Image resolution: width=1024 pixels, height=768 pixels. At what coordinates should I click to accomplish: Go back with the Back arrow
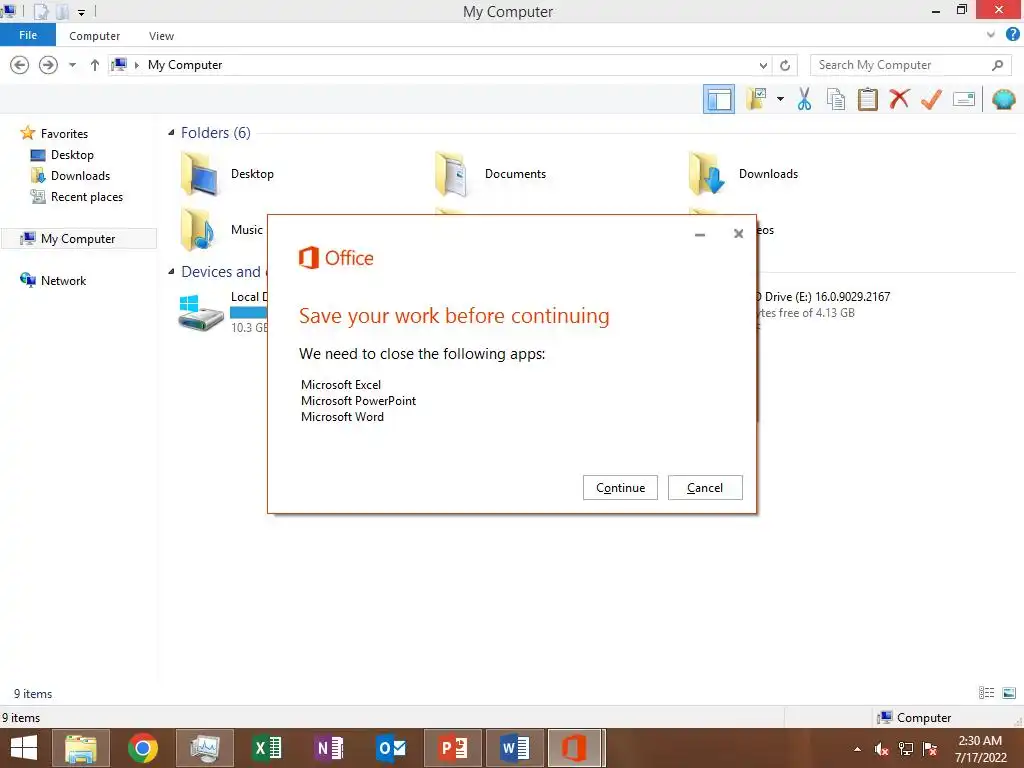tap(20, 65)
